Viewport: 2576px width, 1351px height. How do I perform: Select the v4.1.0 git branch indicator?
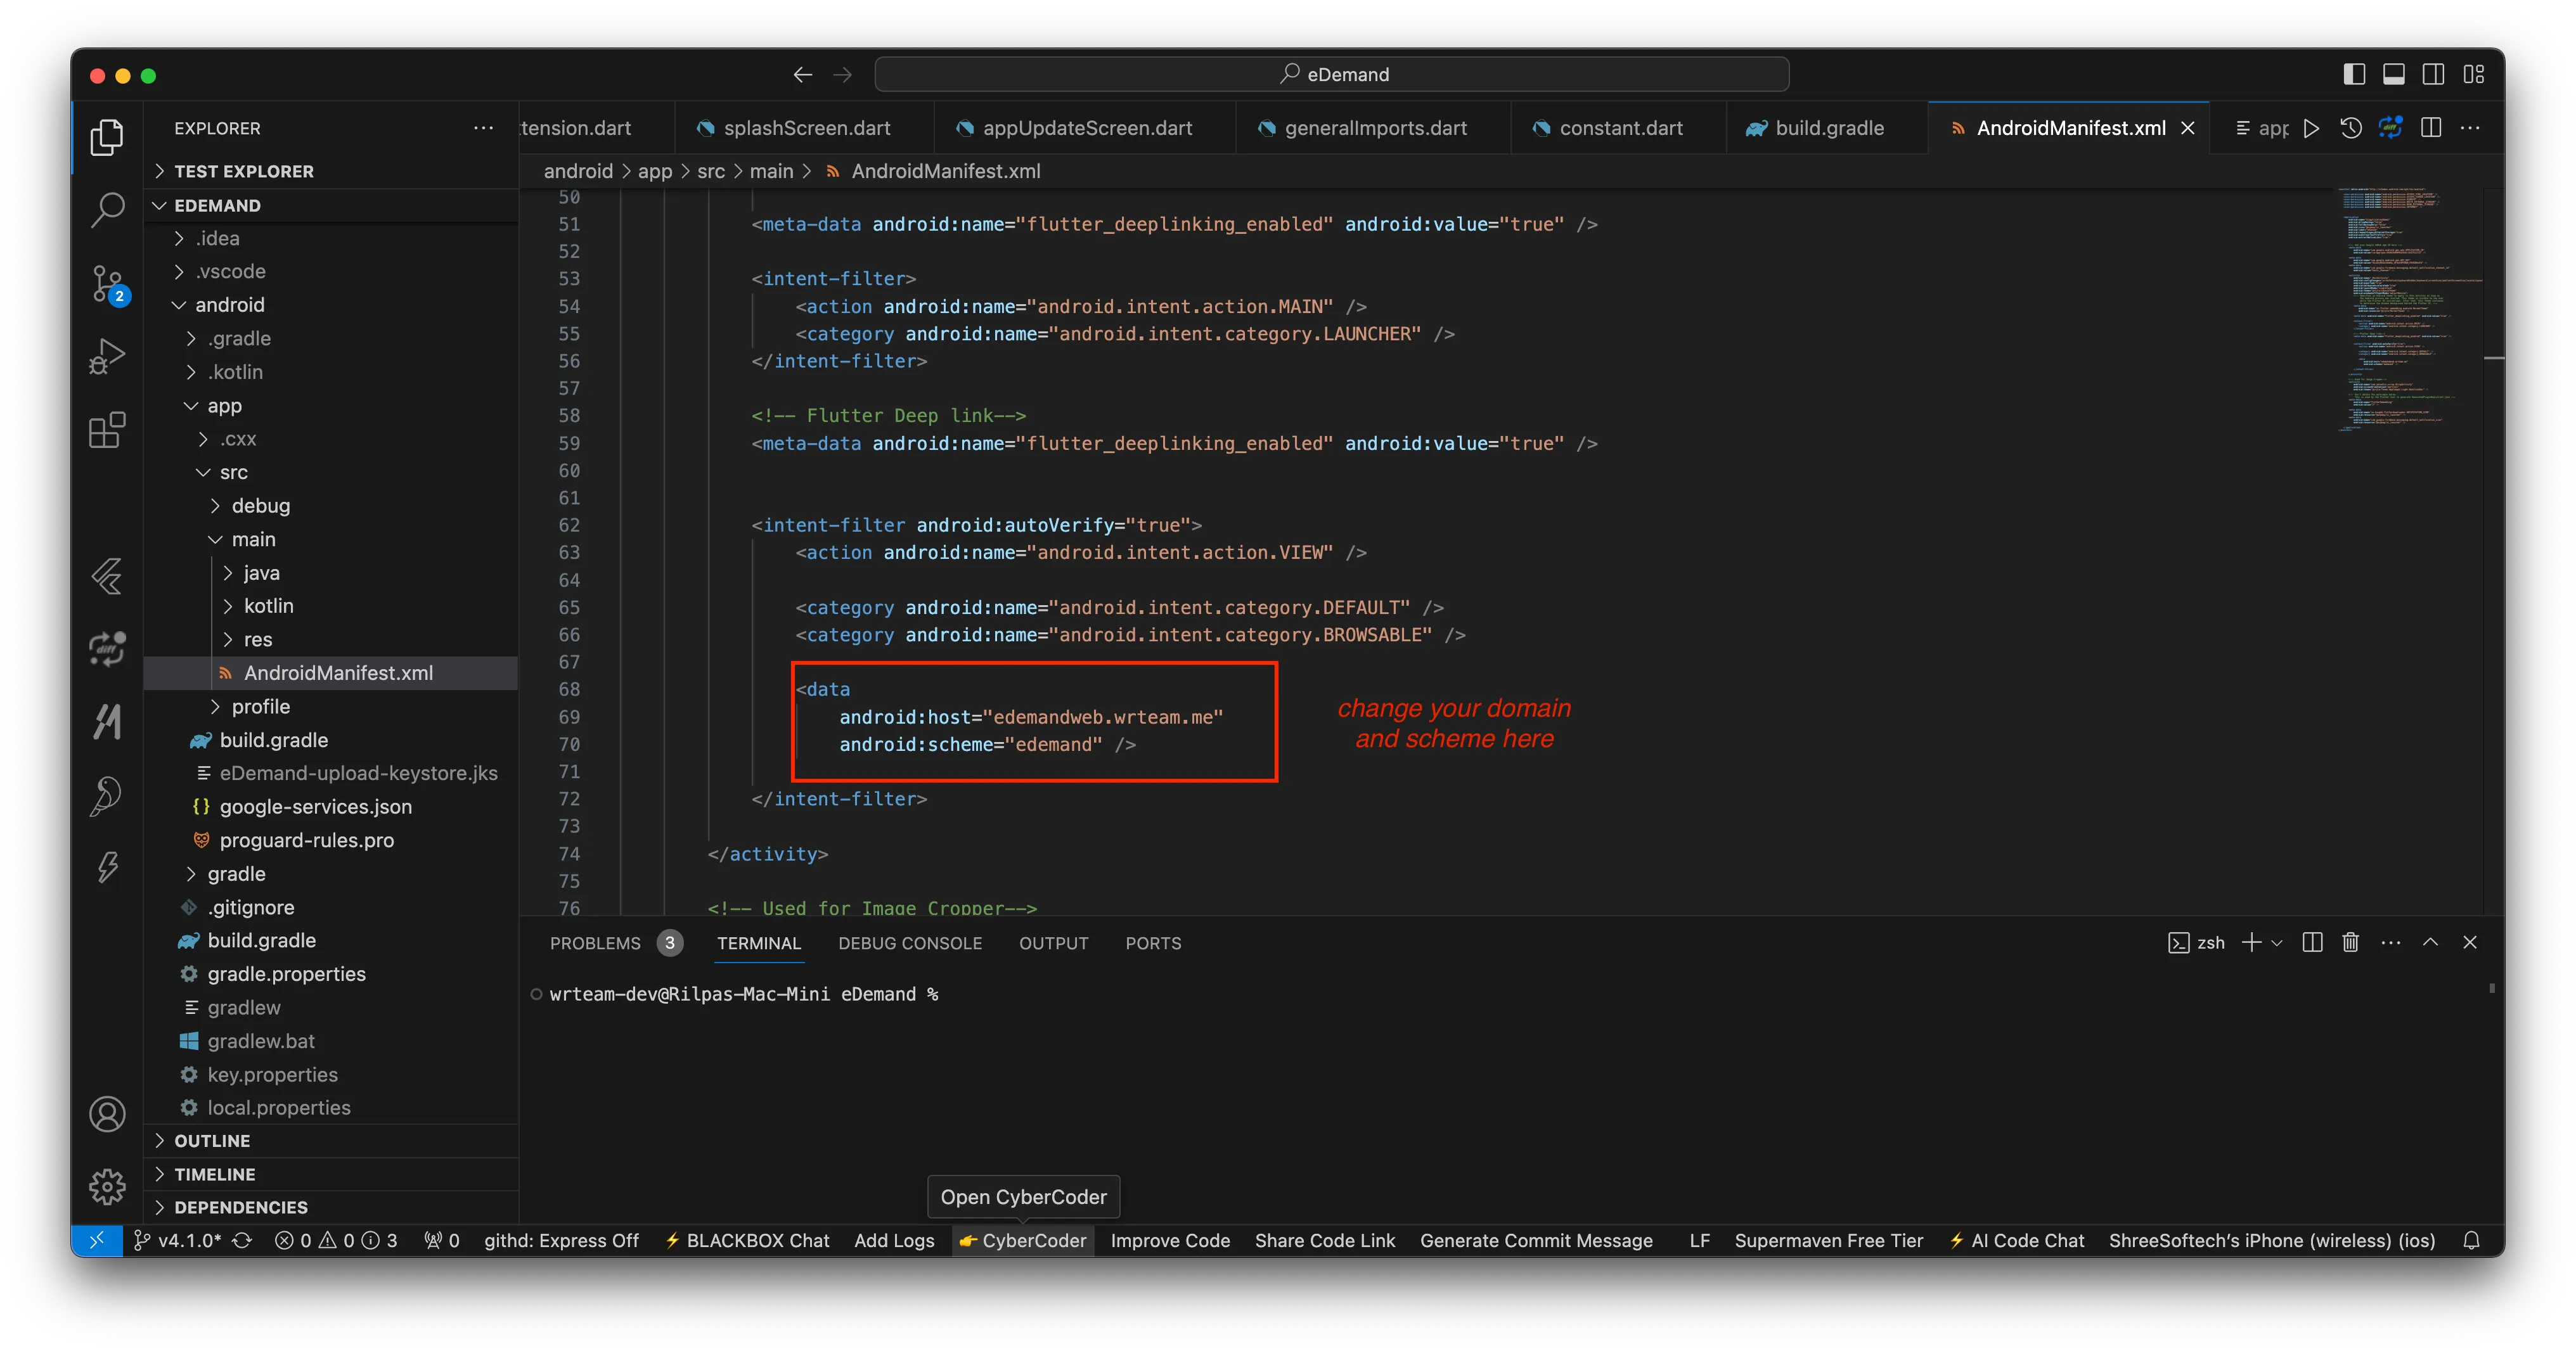(x=177, y=1240)
